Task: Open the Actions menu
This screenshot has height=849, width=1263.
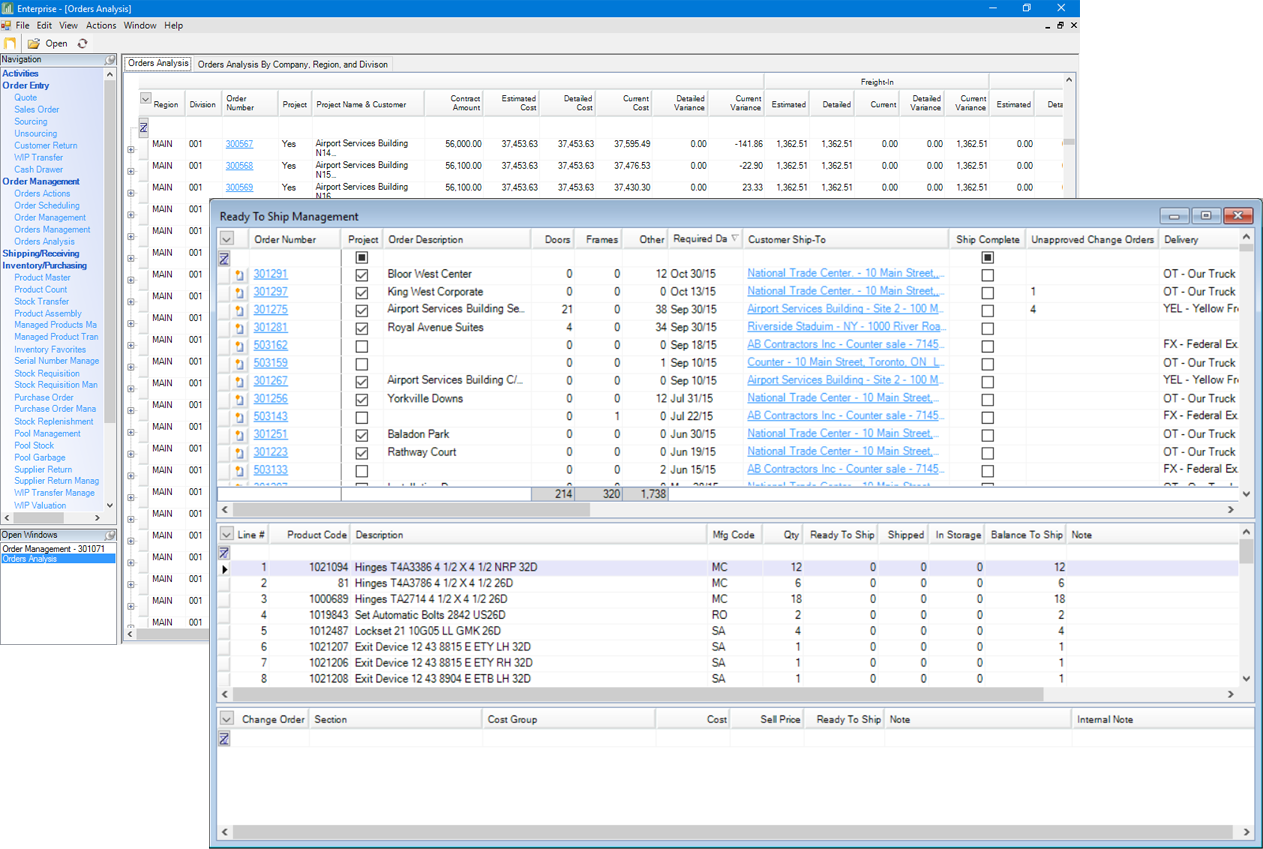Action: [101, 25]
